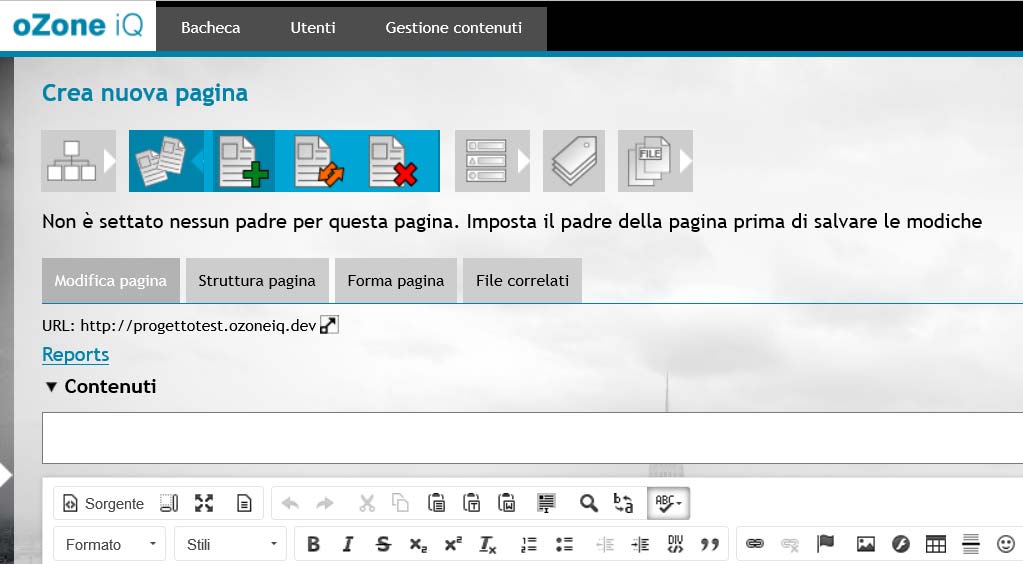The width and height of the screenshot is (1023, 564).
Task: Open the site structure tree icon
Action: coord(71,161)
